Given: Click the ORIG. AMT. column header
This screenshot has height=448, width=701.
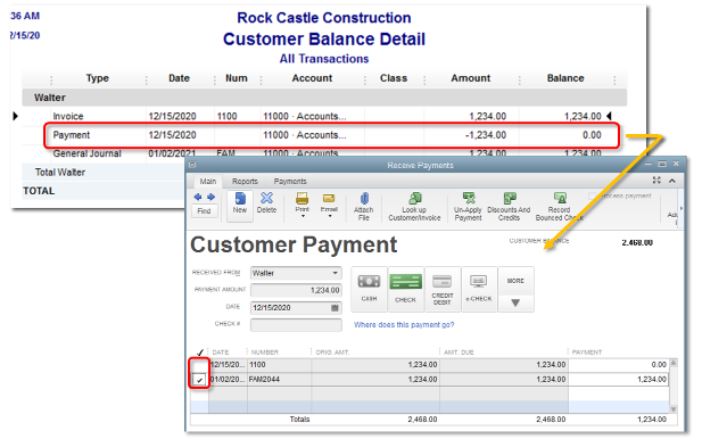Looking at the screenshot, I should pos(332,352).
